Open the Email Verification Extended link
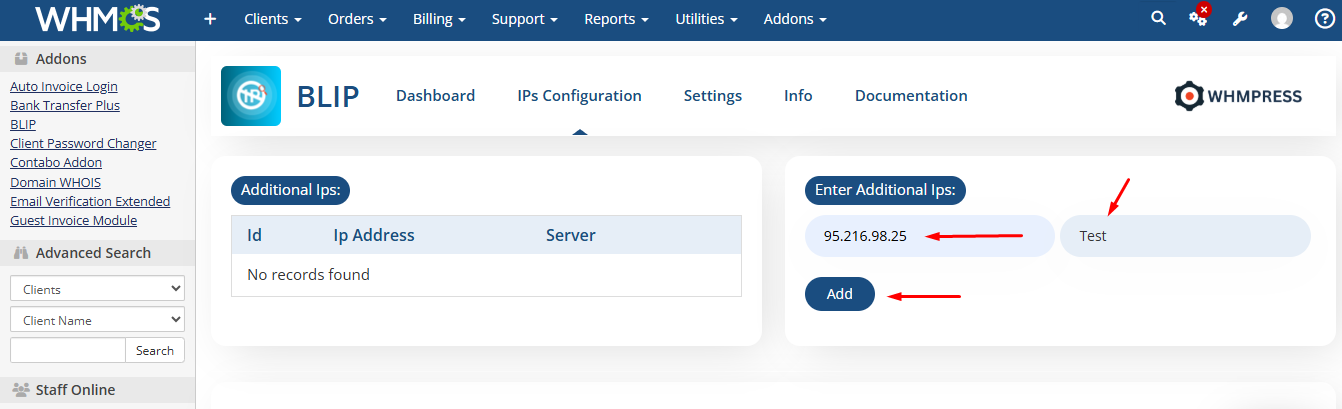 point(90,201)
